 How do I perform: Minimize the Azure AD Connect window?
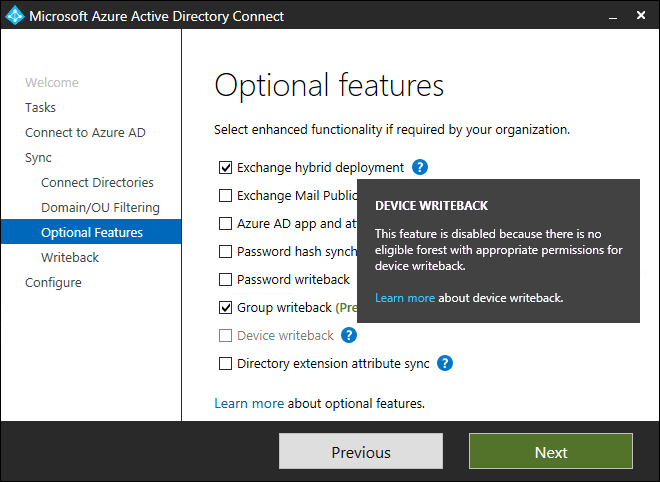[613, 16]
